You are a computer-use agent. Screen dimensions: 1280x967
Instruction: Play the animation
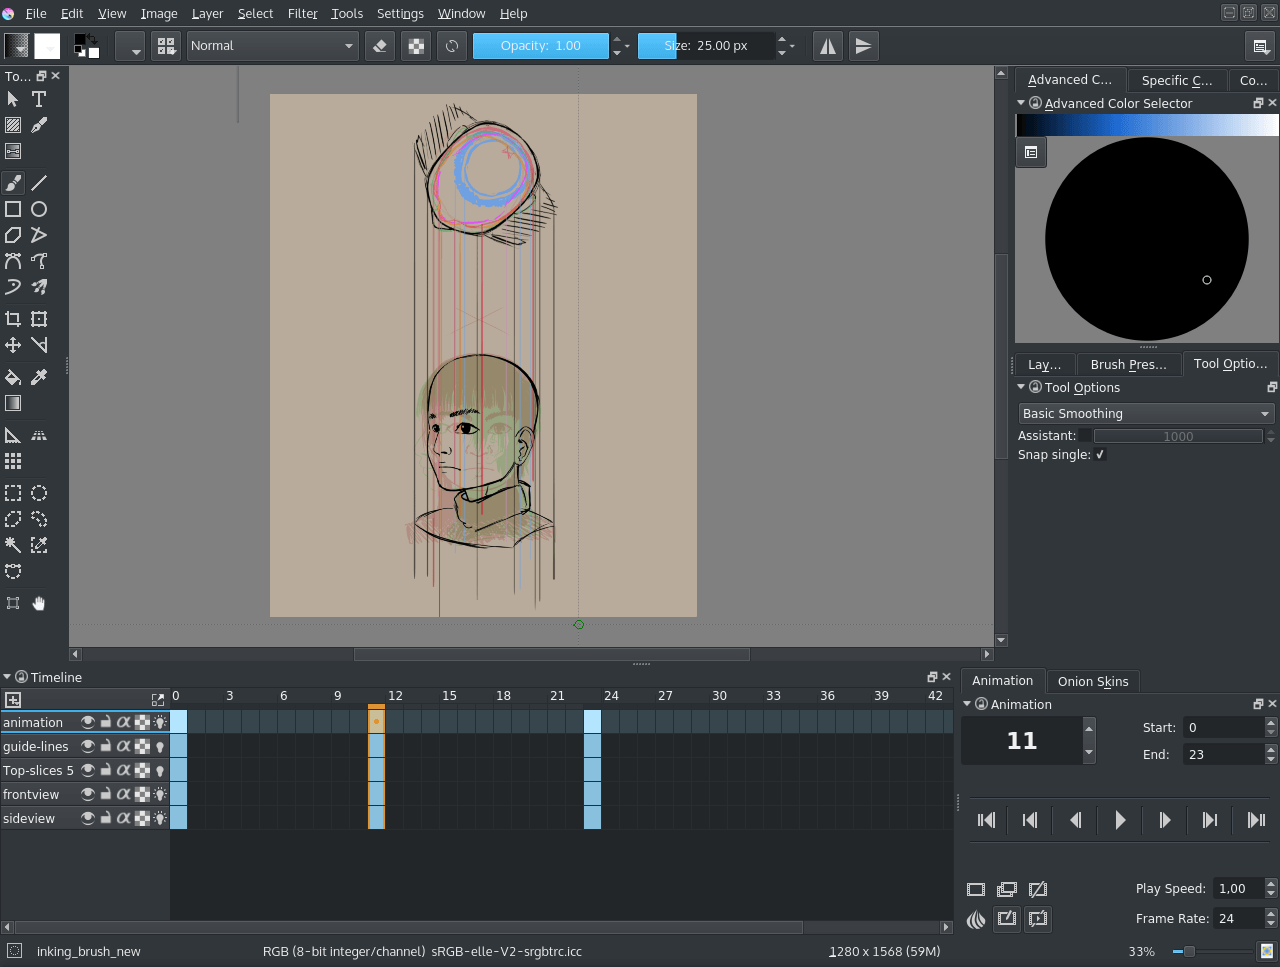1119,820
